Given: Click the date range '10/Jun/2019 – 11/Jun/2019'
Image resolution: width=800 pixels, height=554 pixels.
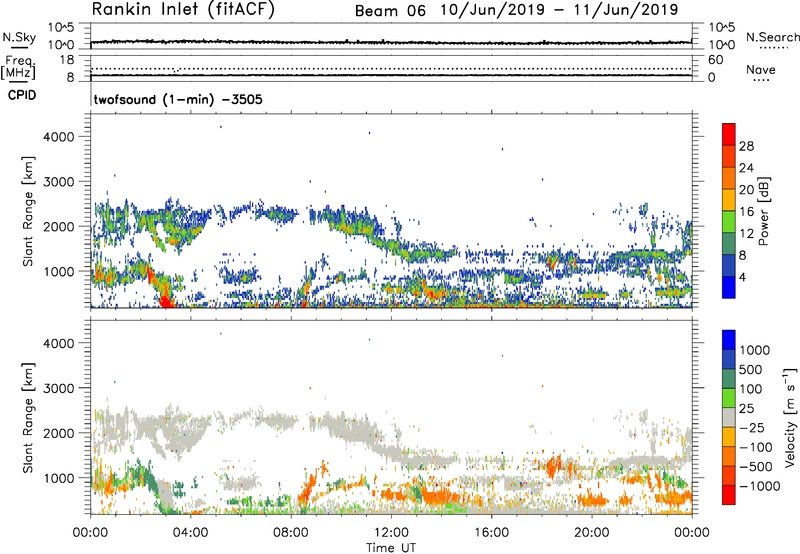Looking at the screenshot, I should pyautogui.click(x=559, y=10).
